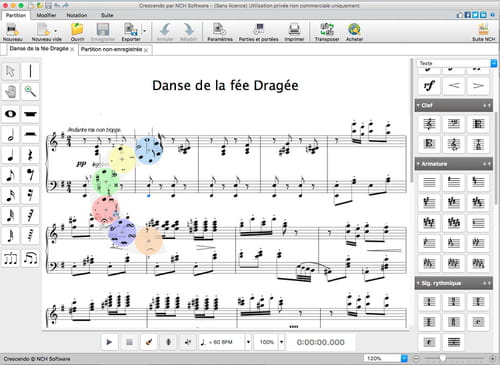
Task: Pick the thirty-second note tool
Action: coord(11,216)
